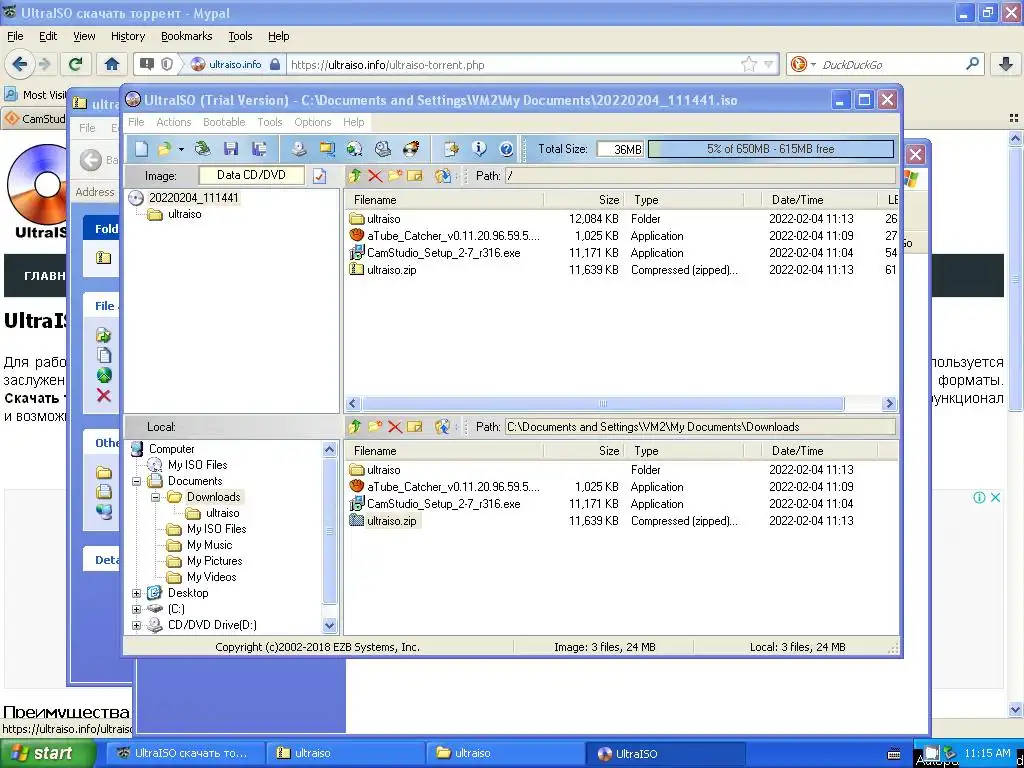Click the capacity usage progress bar
1024x768 pixels.
[771, 149]
